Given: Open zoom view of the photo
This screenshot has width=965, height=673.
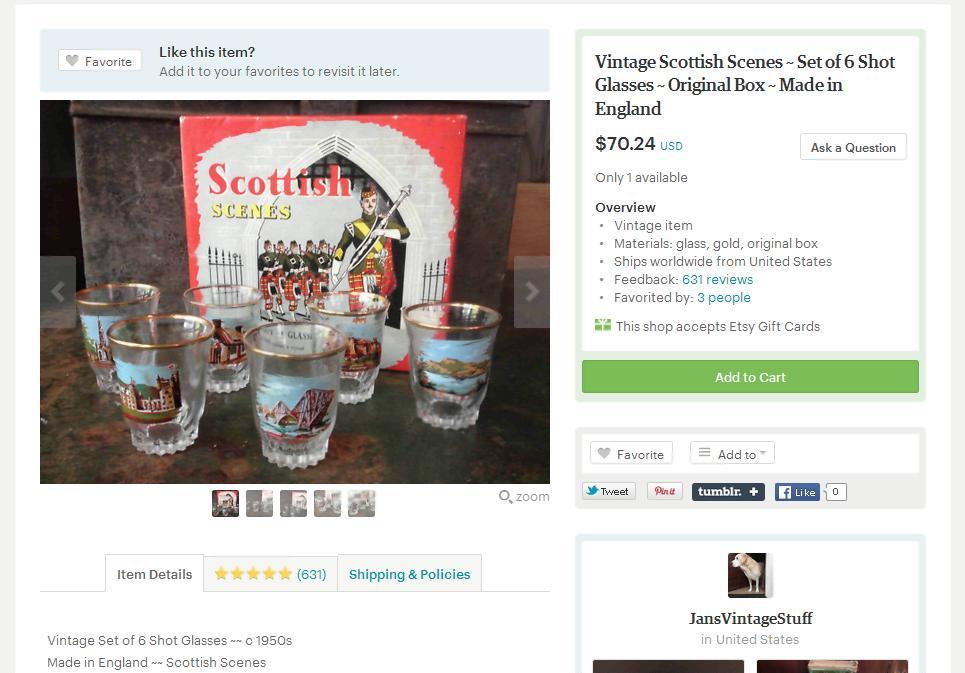Looking at the screenshot, I should click(x=524, y=496).
